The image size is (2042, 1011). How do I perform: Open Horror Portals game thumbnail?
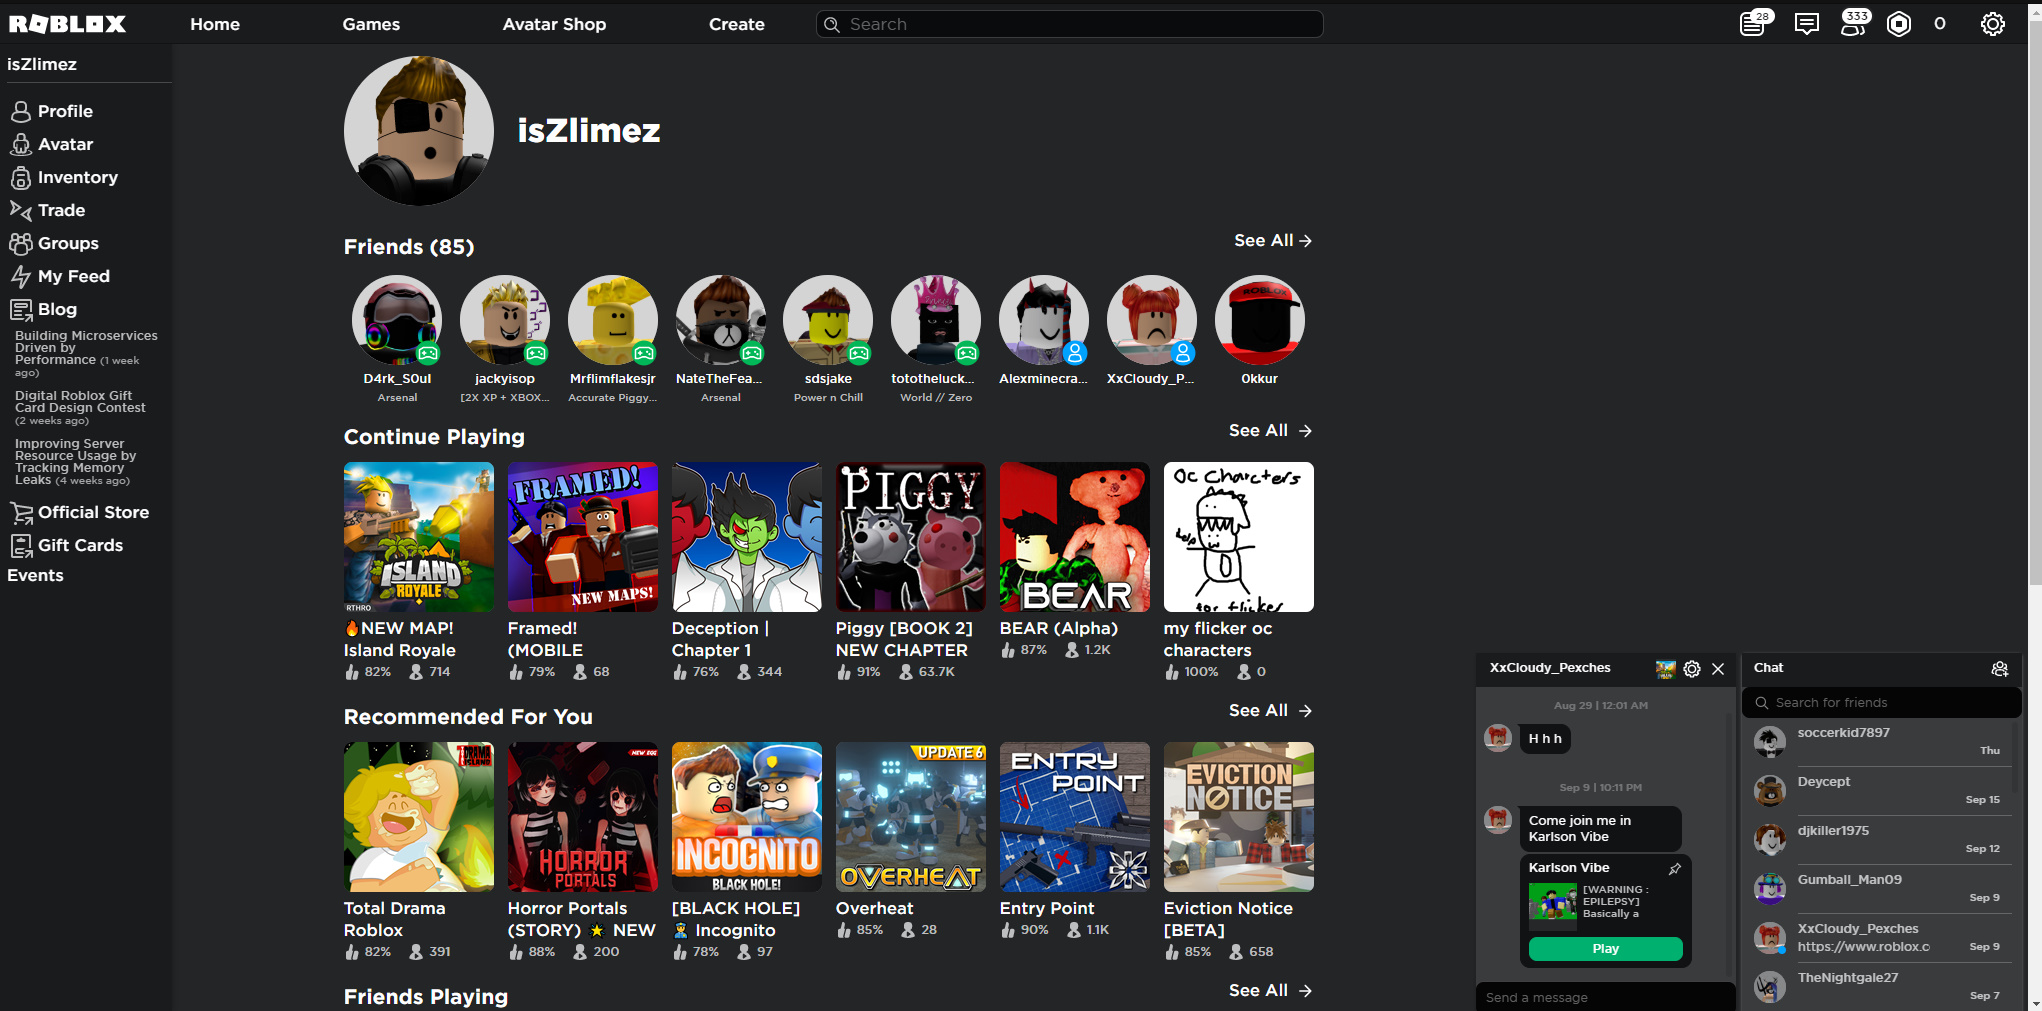point(583,817)
